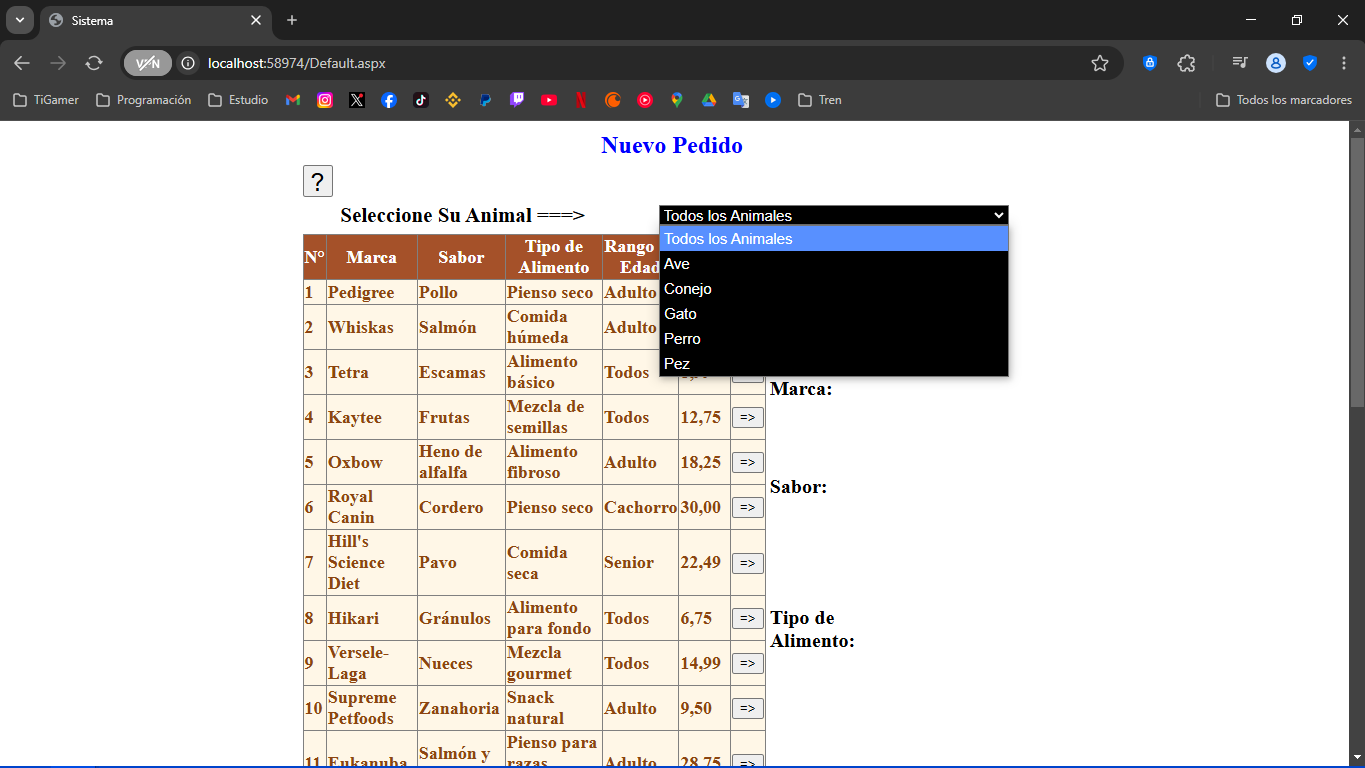Click the question mark help button
Image resolution: width=1365 pixels, height=768 pixels.
(x=318, y=181)
